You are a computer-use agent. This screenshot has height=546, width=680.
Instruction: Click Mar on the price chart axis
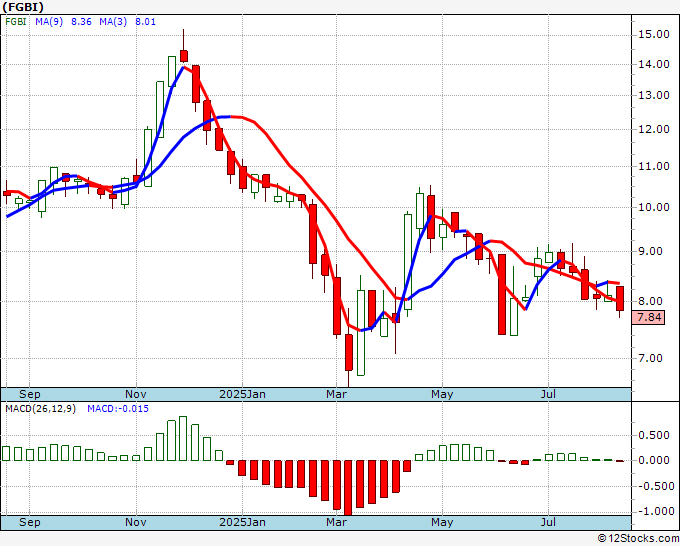337,394
